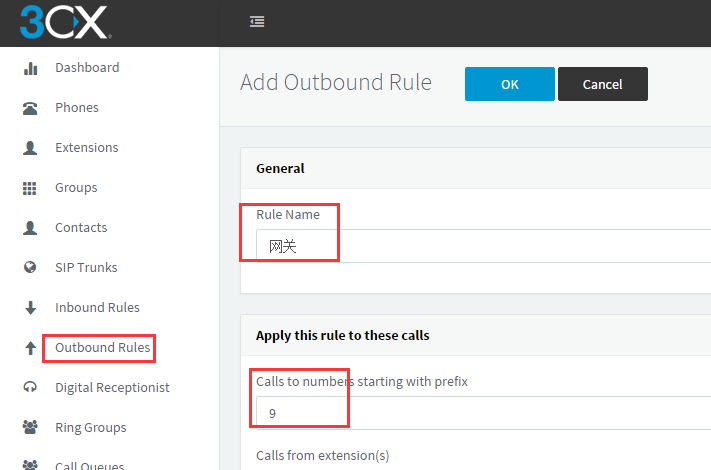711x470 pixels.
Task: Click the Add Outbound Rule heading
Action: [336, 82]
